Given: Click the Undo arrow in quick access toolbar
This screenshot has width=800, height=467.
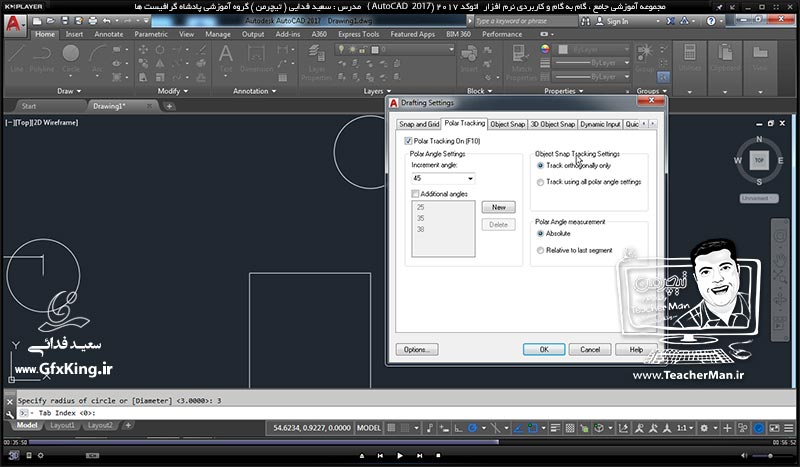Looking at the screenshot, I should tap(106, 21).
